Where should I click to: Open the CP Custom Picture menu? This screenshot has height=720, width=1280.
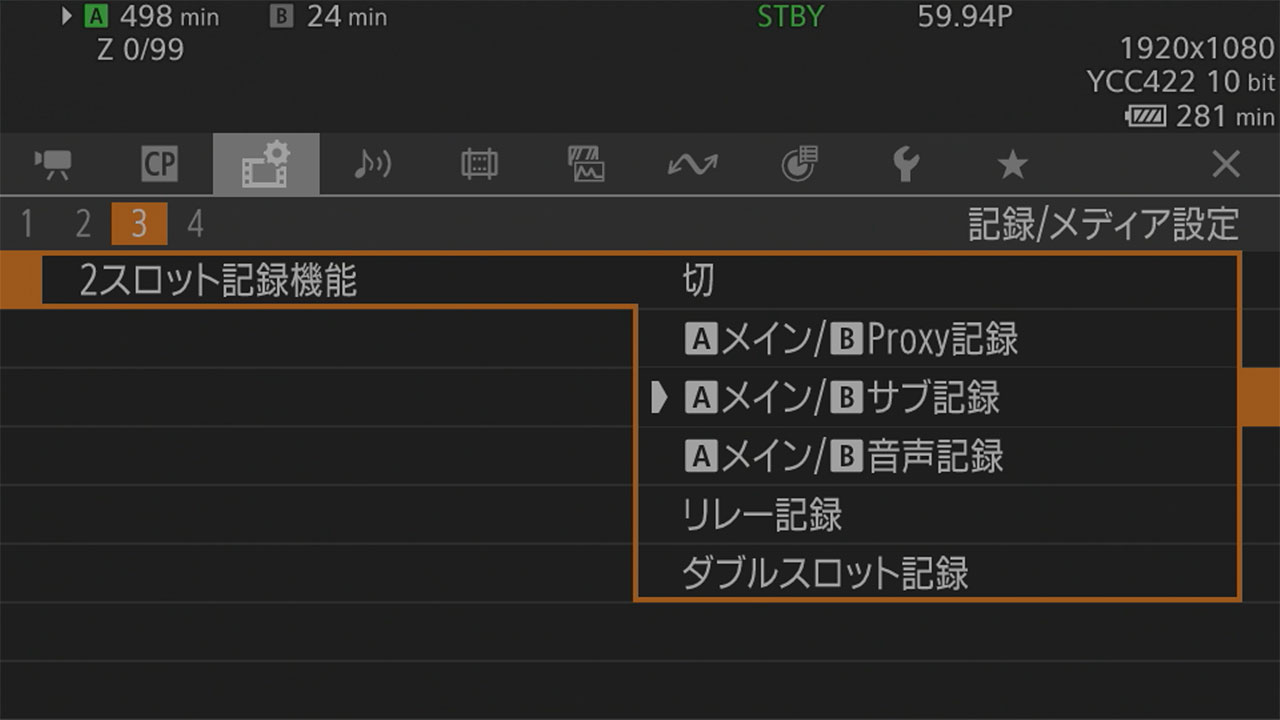(x=159, y=164)
